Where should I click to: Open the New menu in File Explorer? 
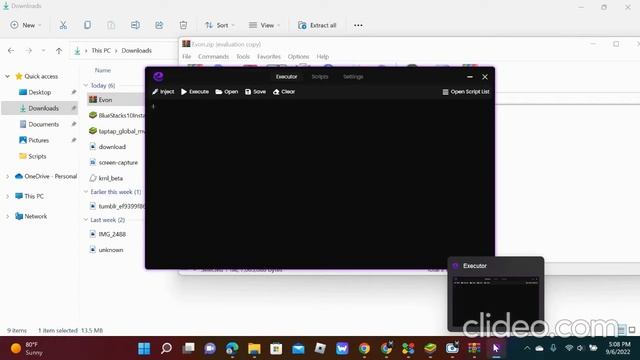[x=26, y=25]
